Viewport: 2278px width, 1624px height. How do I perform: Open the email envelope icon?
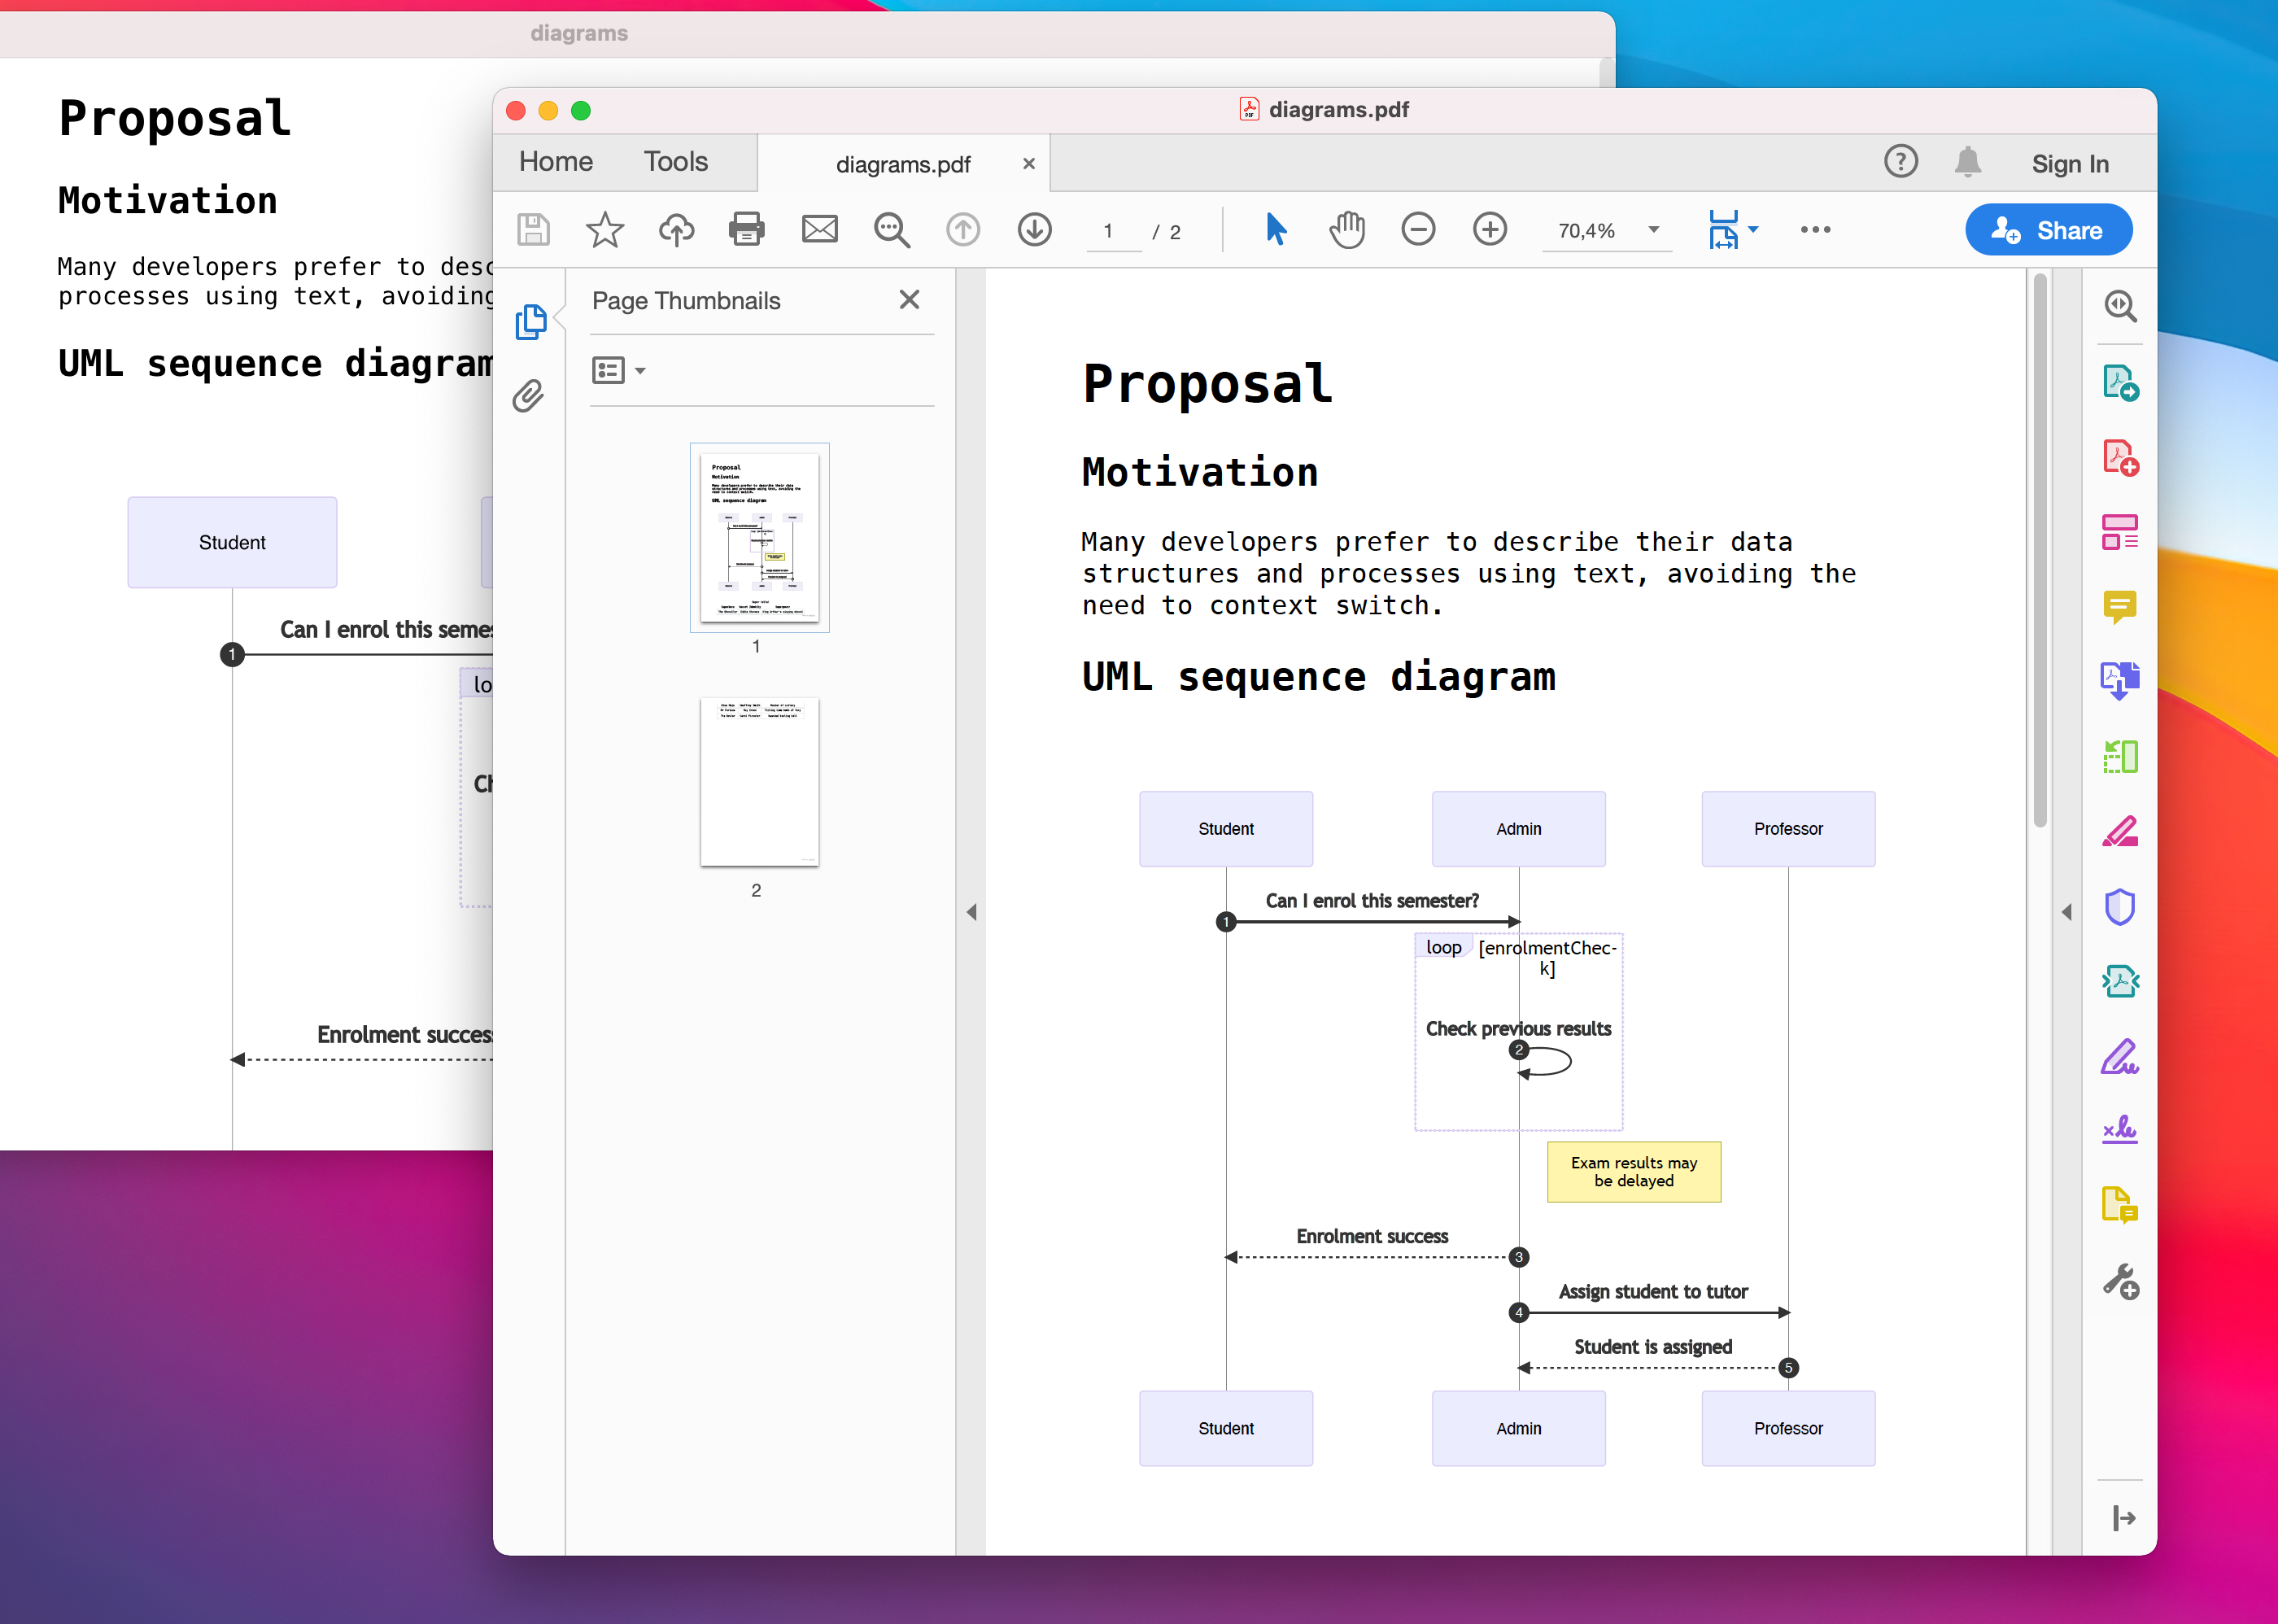(819, 230)
